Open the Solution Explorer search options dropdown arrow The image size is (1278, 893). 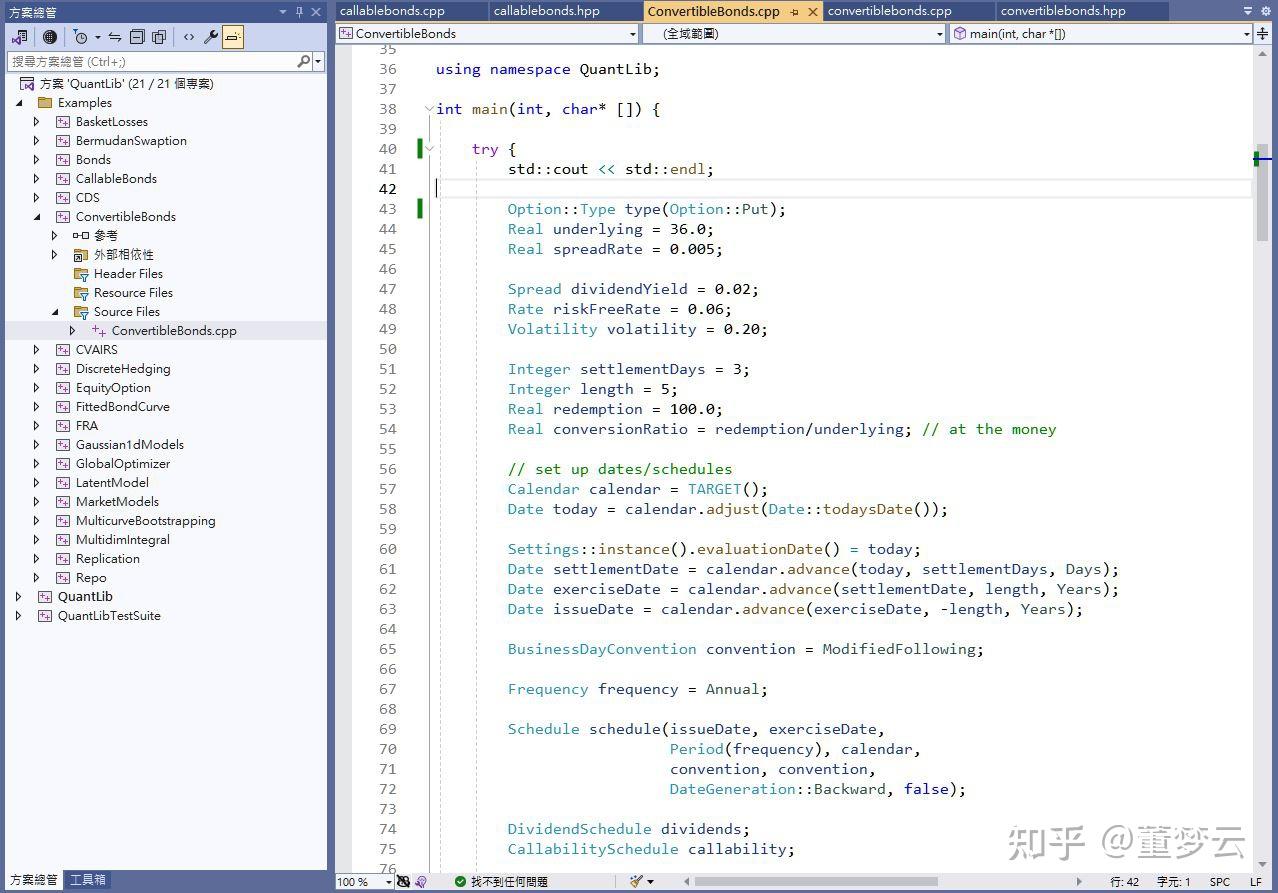pyautogui.click(x=318, y=61)
